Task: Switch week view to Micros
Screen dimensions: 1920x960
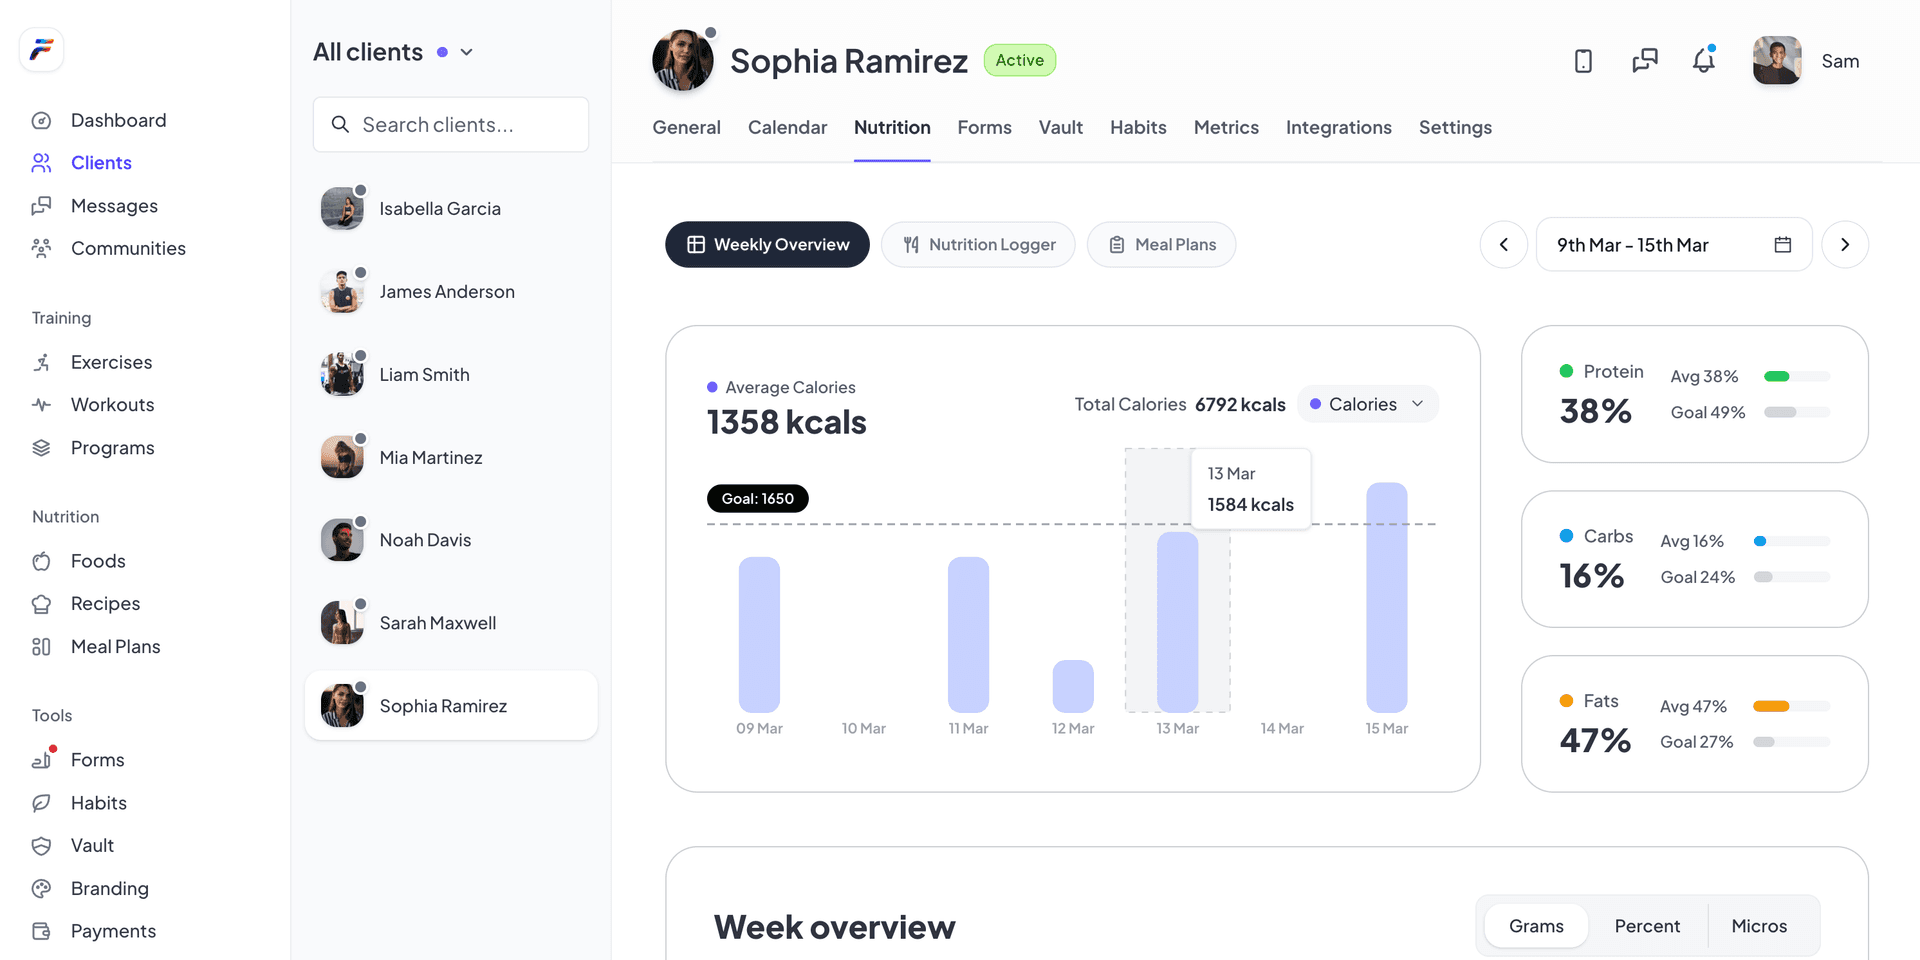Action: pos(1759,925)
